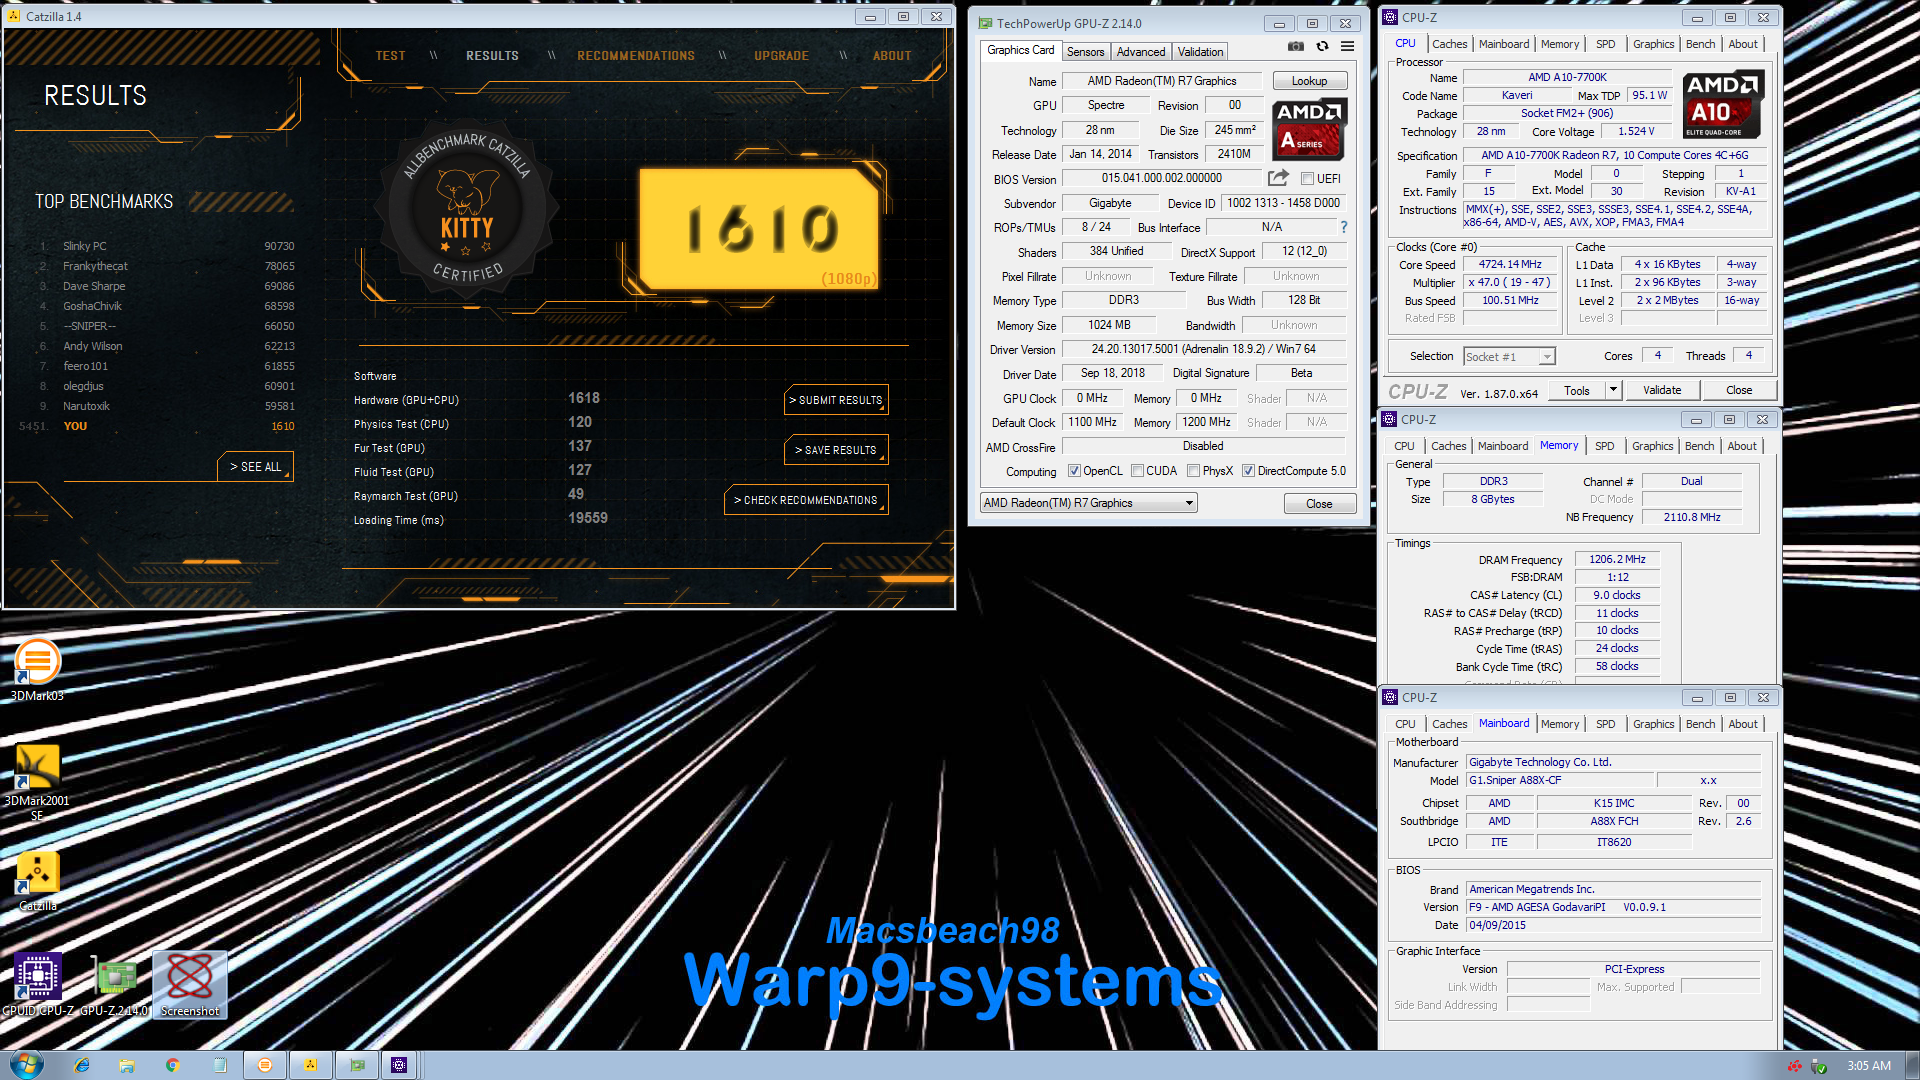
Task: Click SEE ALL under top benchmarks
Action: 255,467
